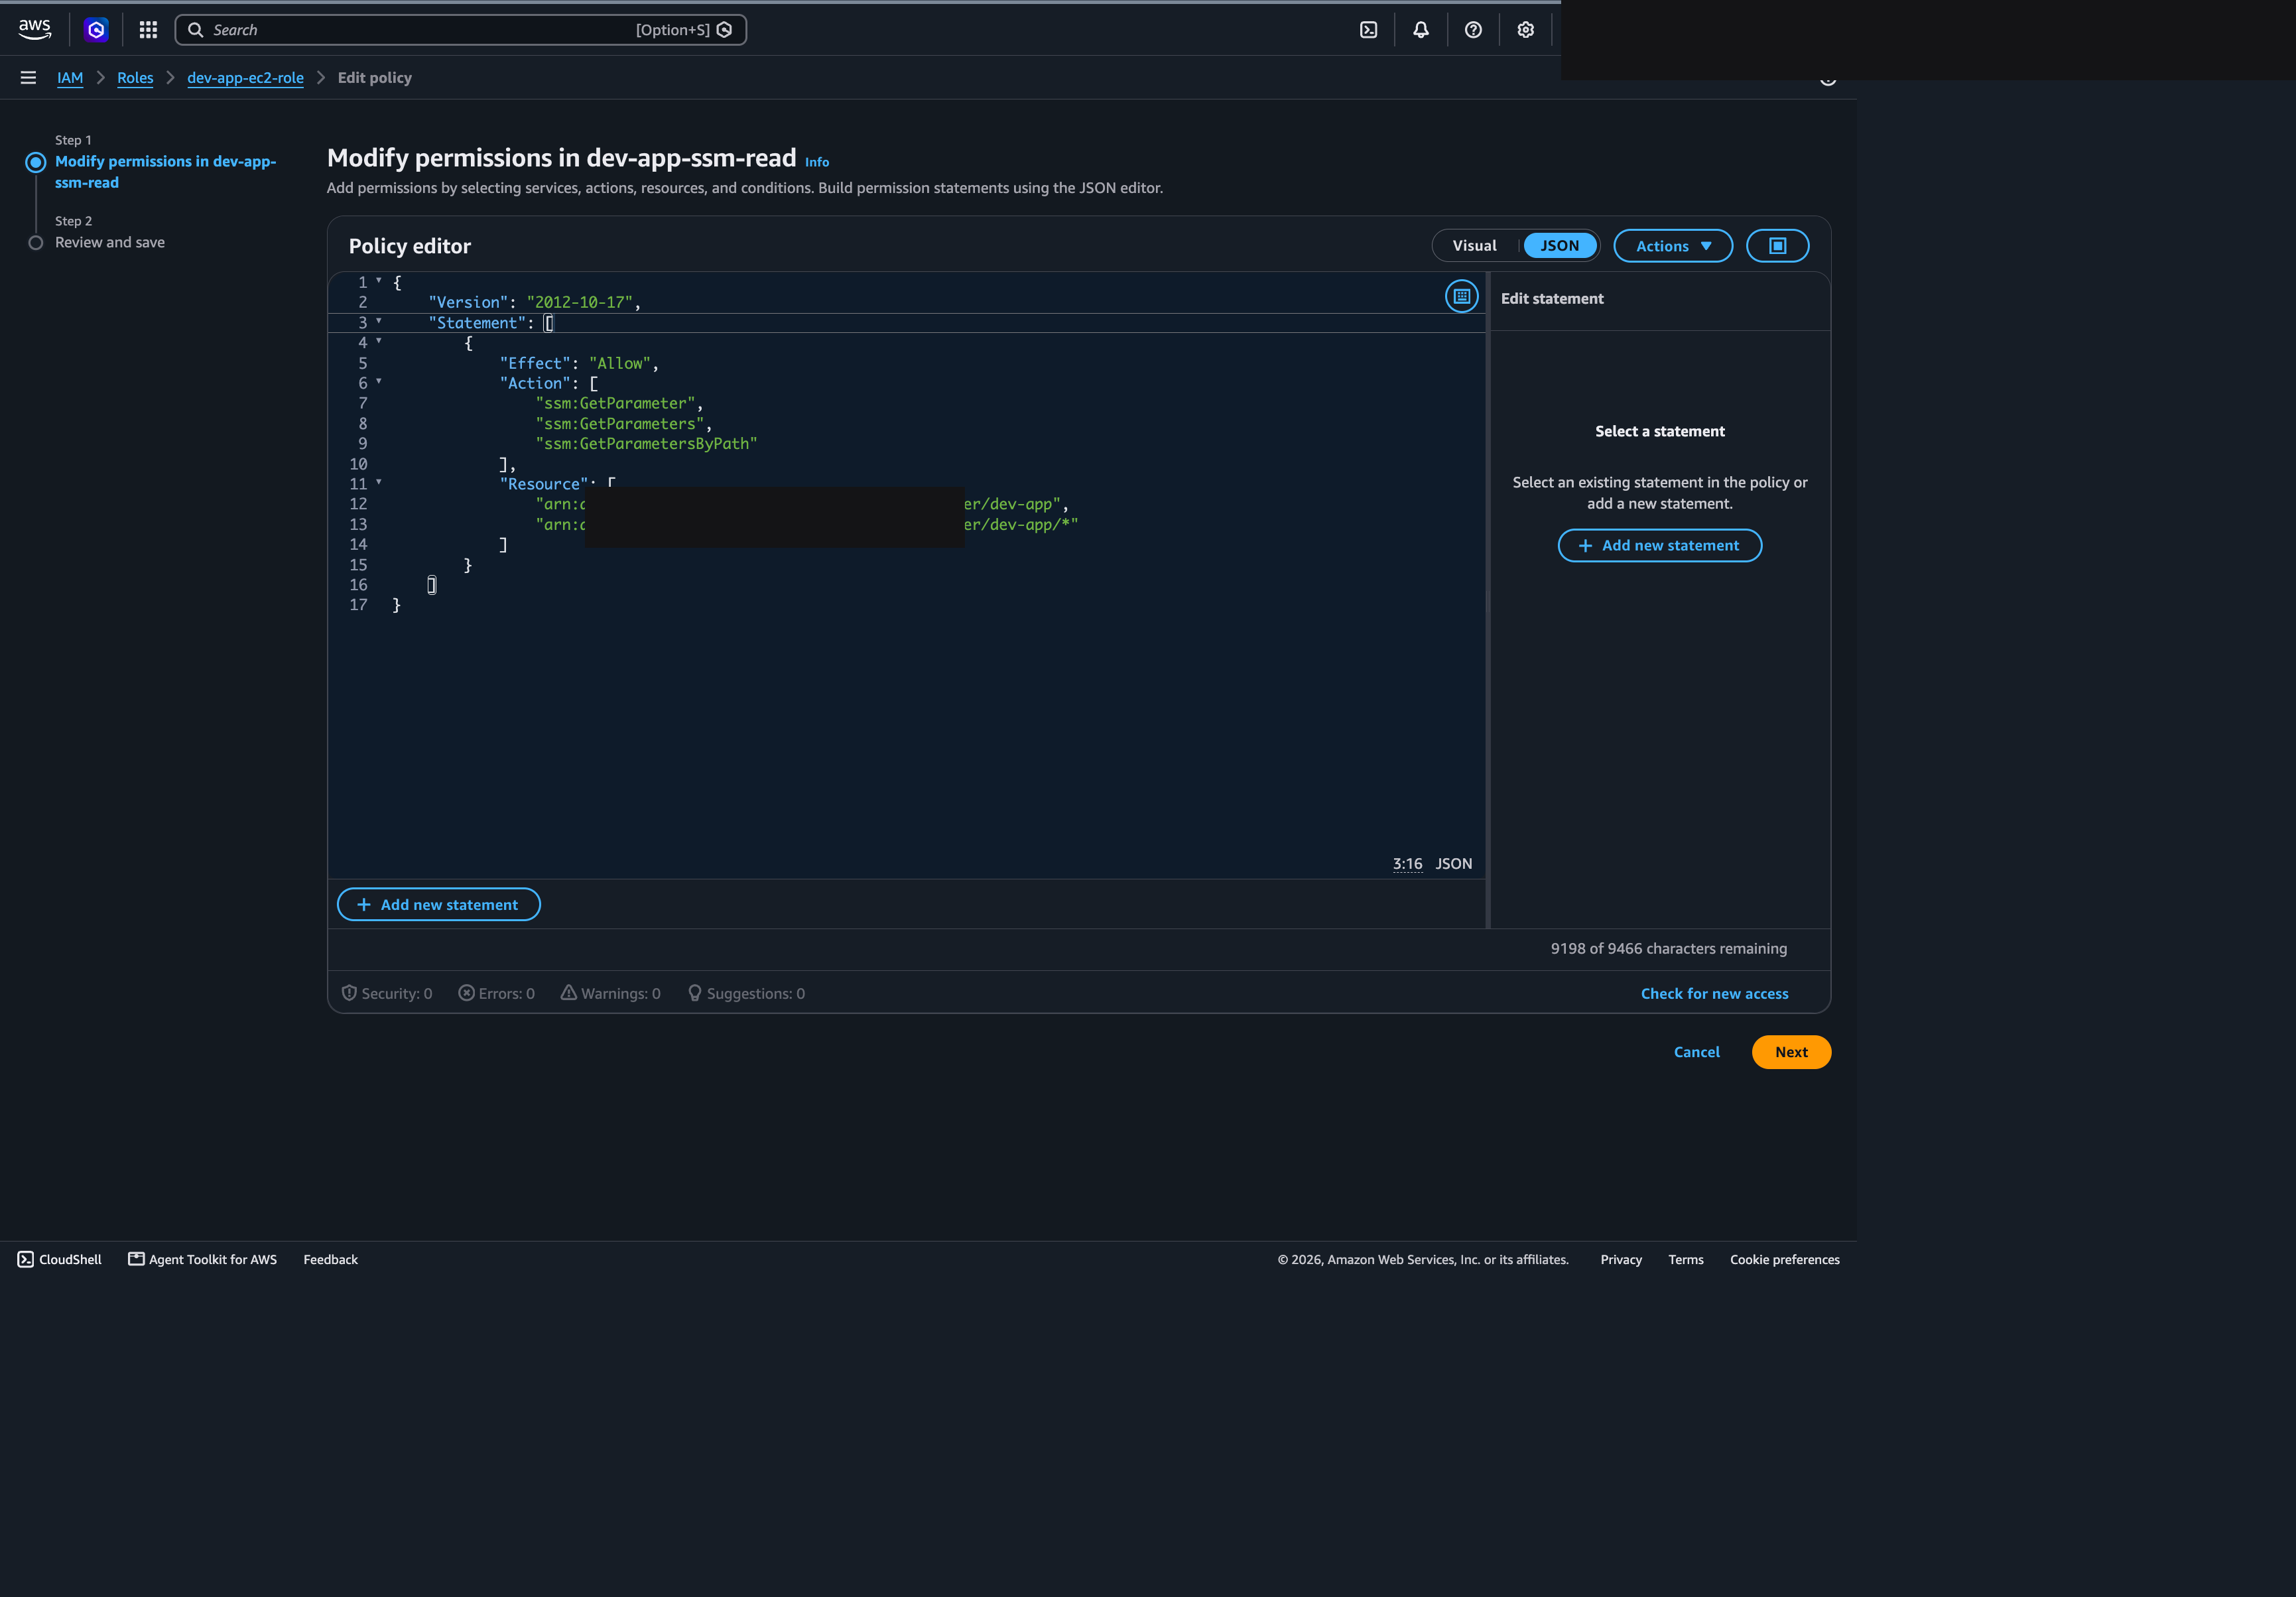
Task: Open the services grid menu icon
Action: (x=148, y=30)
